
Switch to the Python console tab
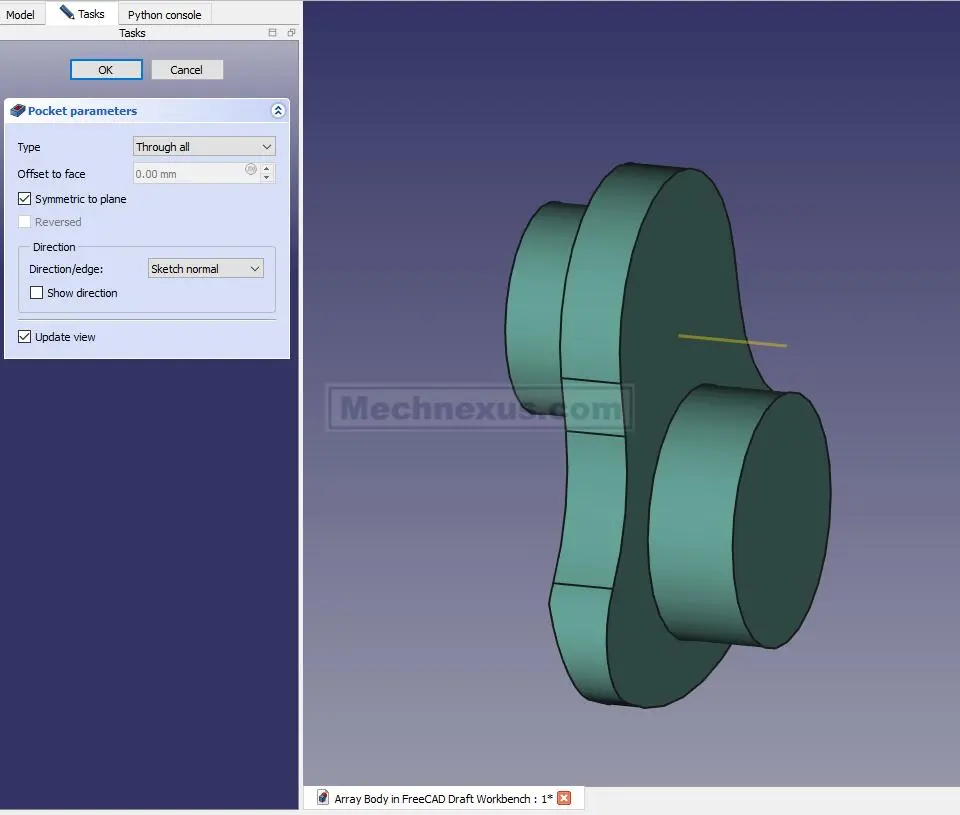click(164, 15)
